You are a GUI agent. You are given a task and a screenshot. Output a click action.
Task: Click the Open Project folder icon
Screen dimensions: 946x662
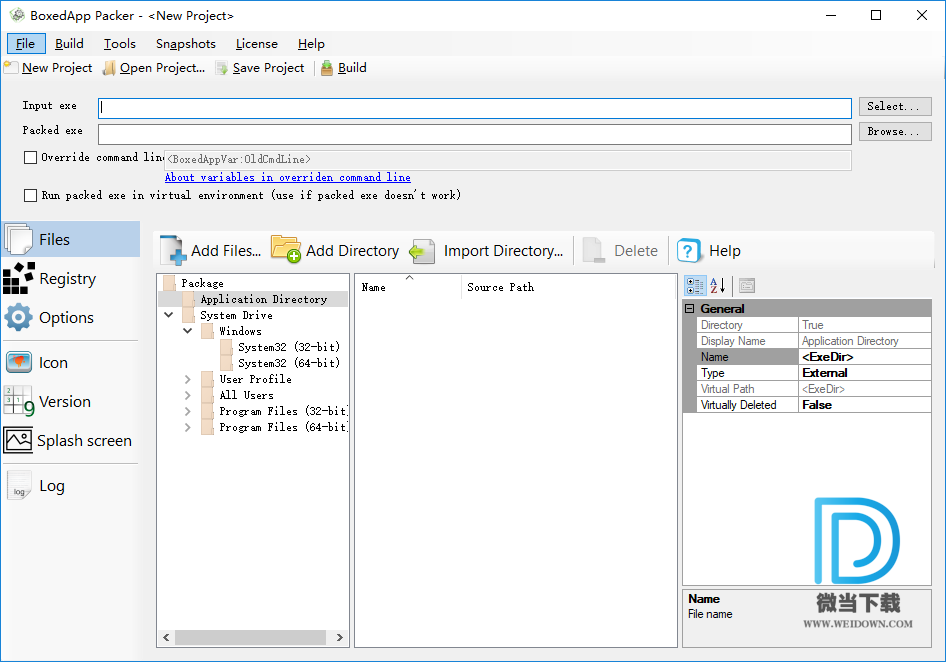(x=109, y=68)
